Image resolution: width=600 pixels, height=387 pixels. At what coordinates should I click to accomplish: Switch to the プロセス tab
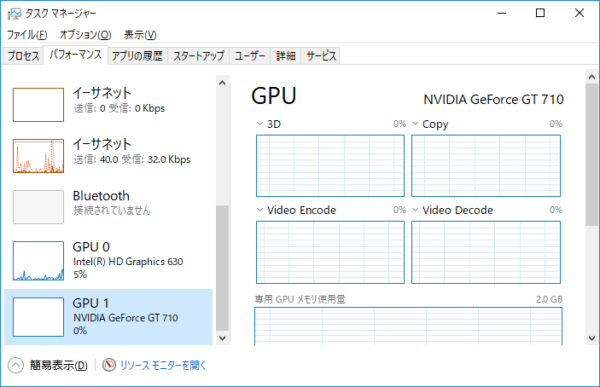(23, 56)
